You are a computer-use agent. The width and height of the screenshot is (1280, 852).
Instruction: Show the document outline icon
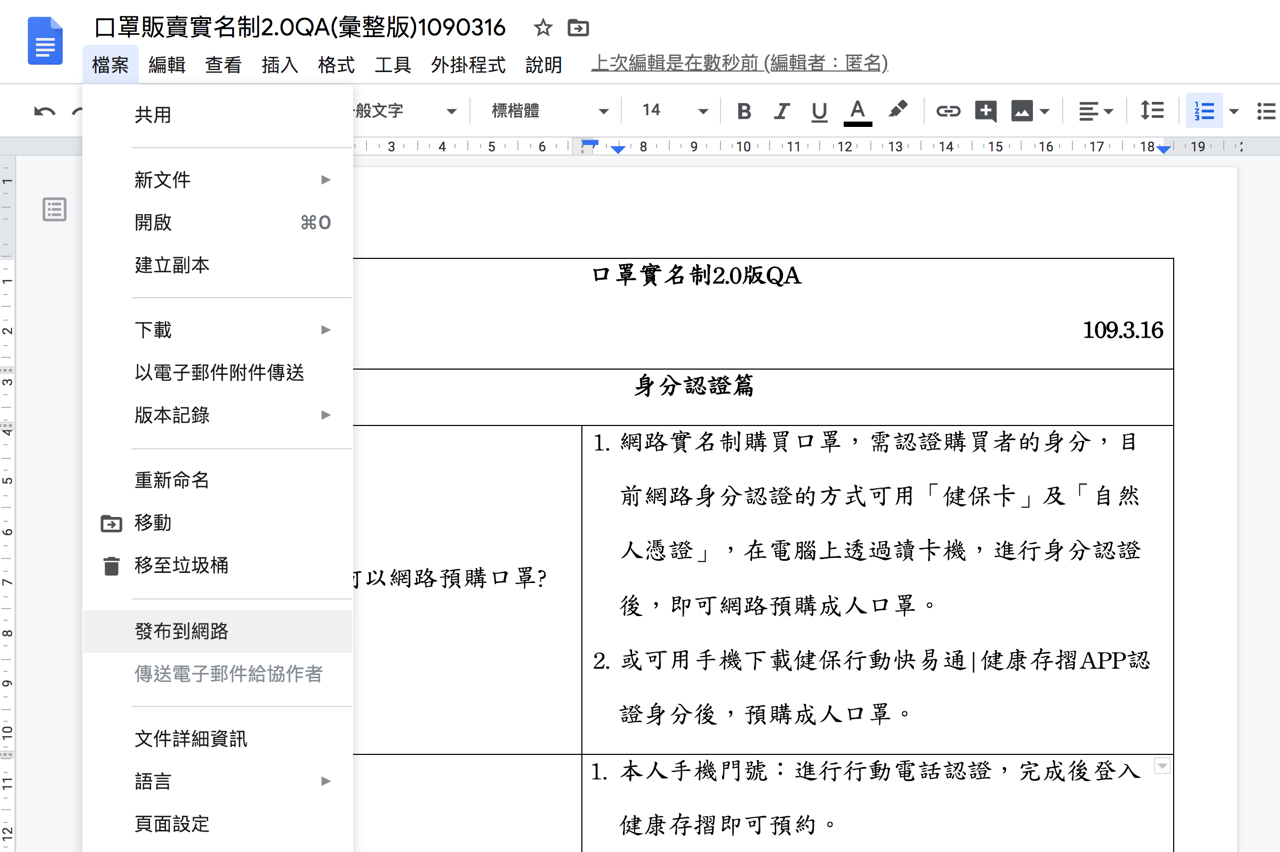coord(54,209)
